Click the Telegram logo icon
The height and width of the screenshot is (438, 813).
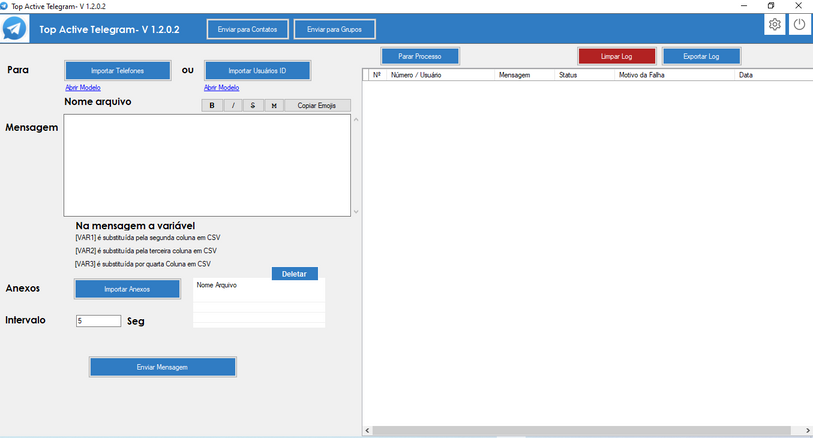point(15,29)
